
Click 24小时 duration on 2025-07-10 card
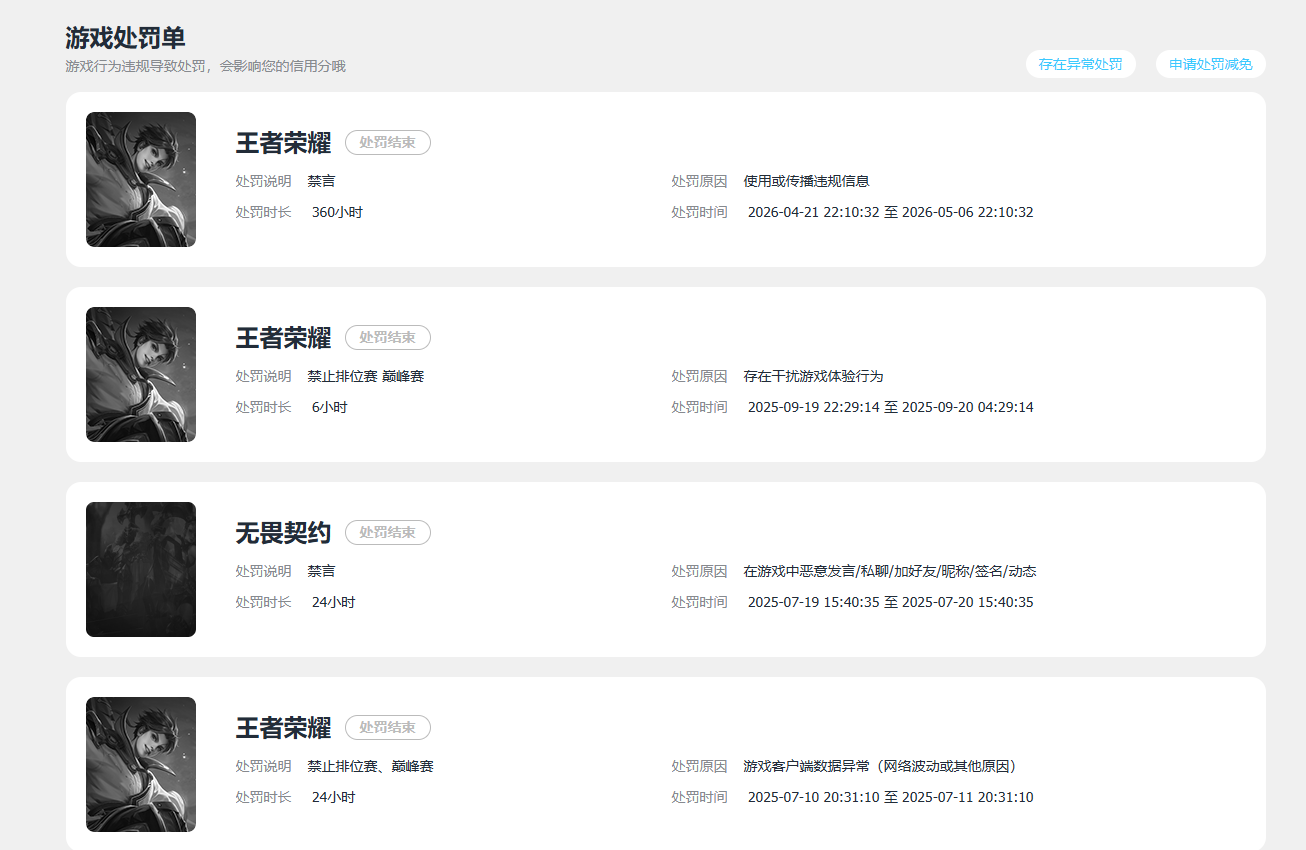pos(333,797)
